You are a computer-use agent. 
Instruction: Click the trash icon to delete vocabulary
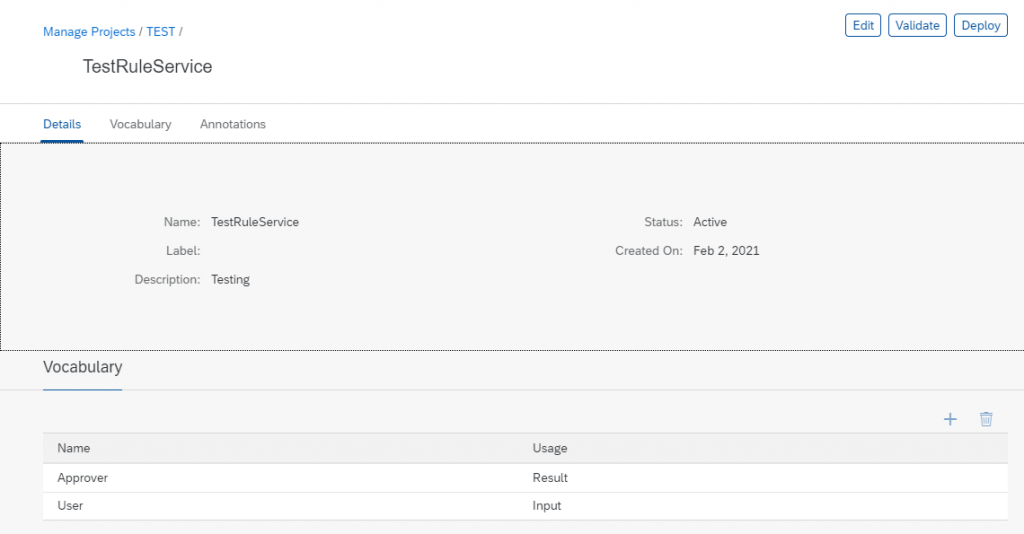coord(986,419)
